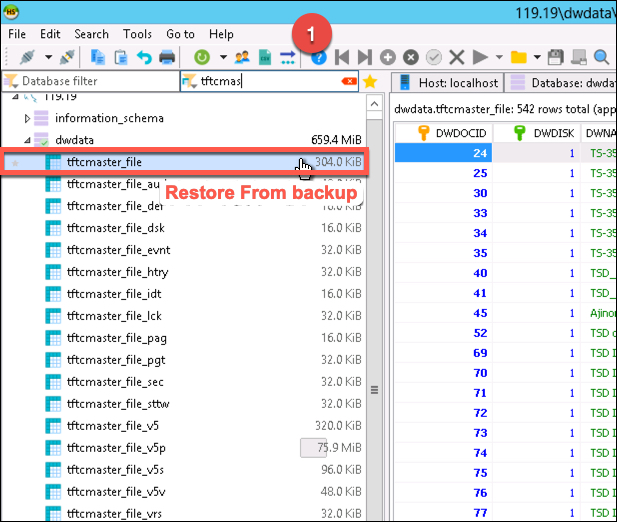The image size is (617, 522).
Task: Click the blue help question mark icon
Action: point(319,57)
